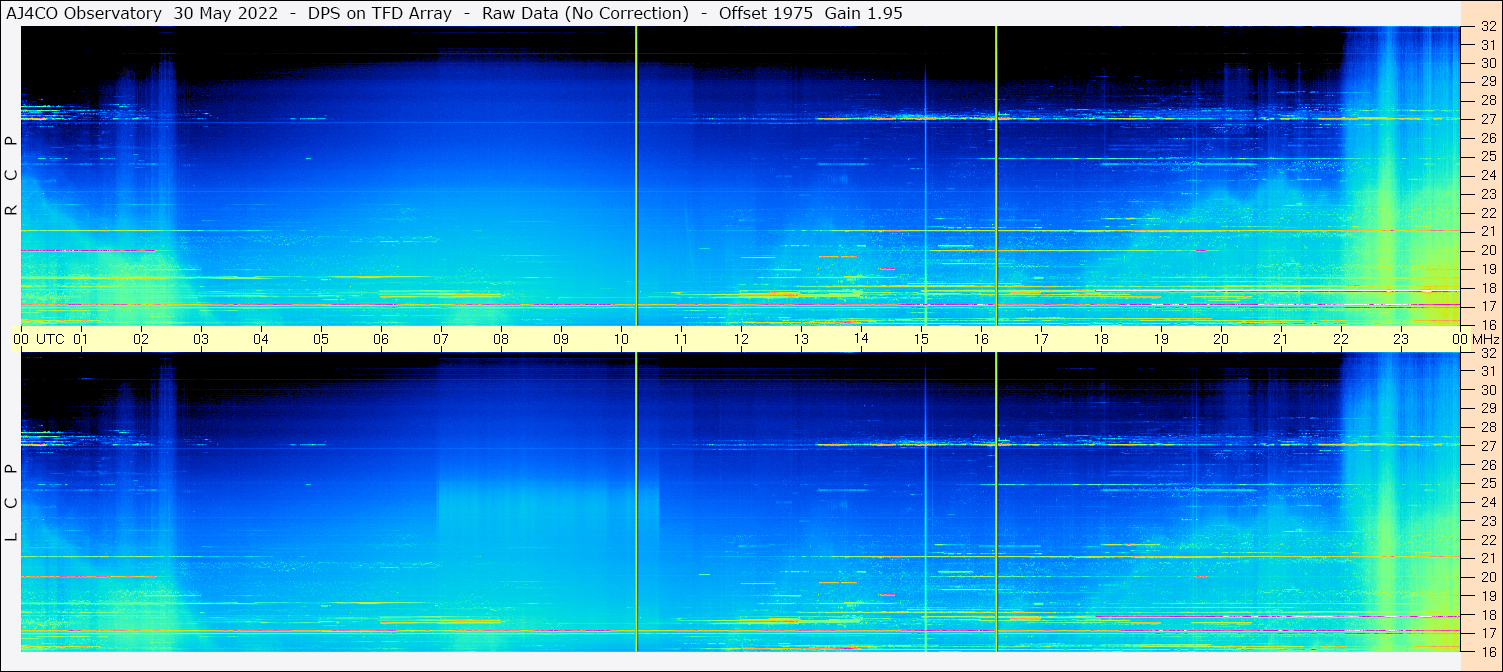Click the 14 hour label on the time axis
The width and height of the screenshot is (1503, 672).
[x=861, y=339]
